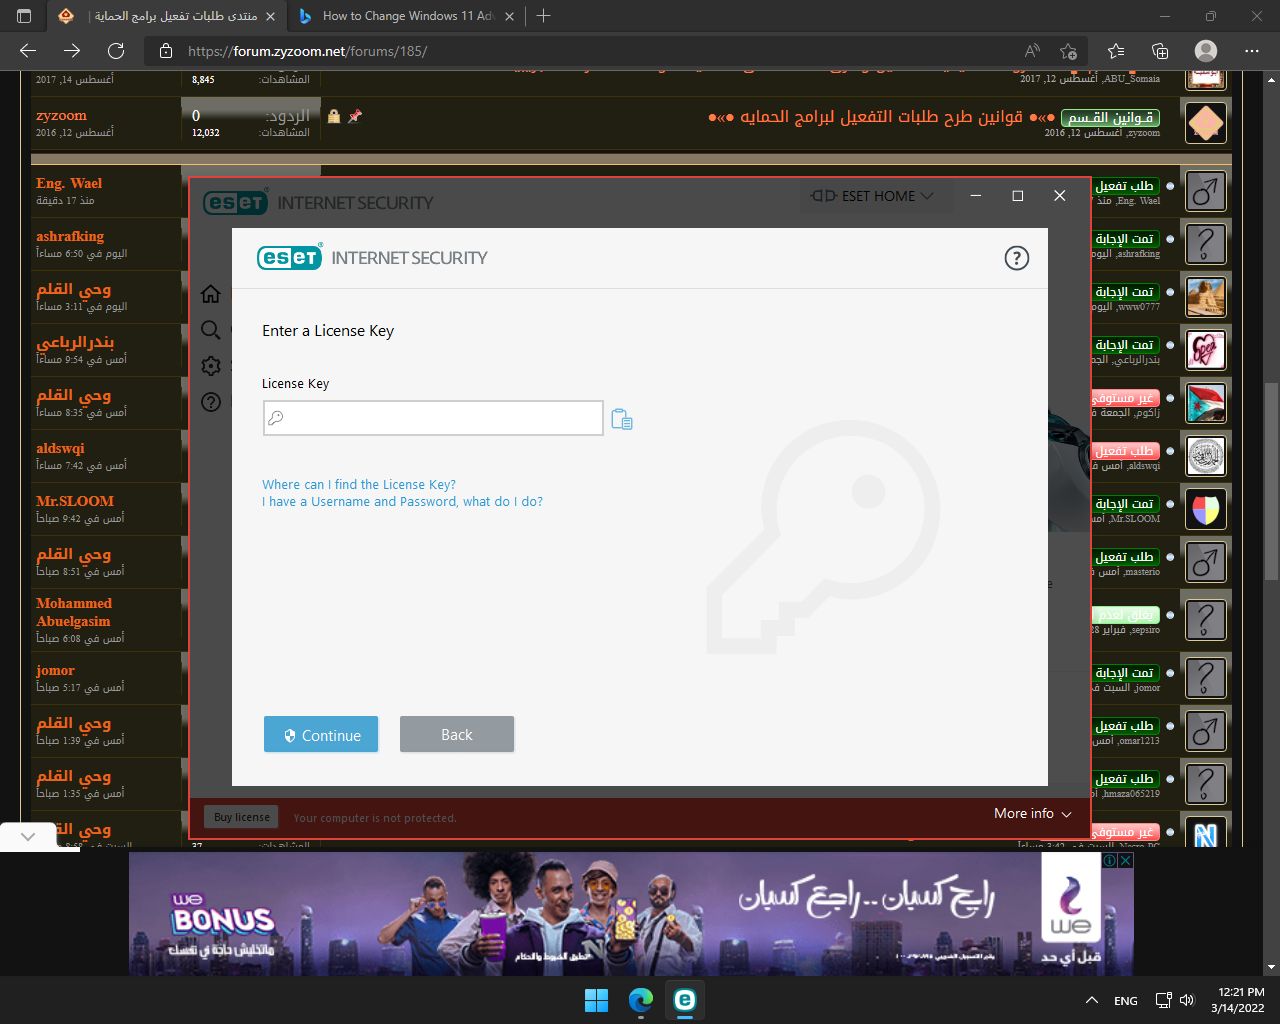This screenshot has width=1280, height=1024.
Task: Click the WE Bonus banner ad
Action: 631,913
